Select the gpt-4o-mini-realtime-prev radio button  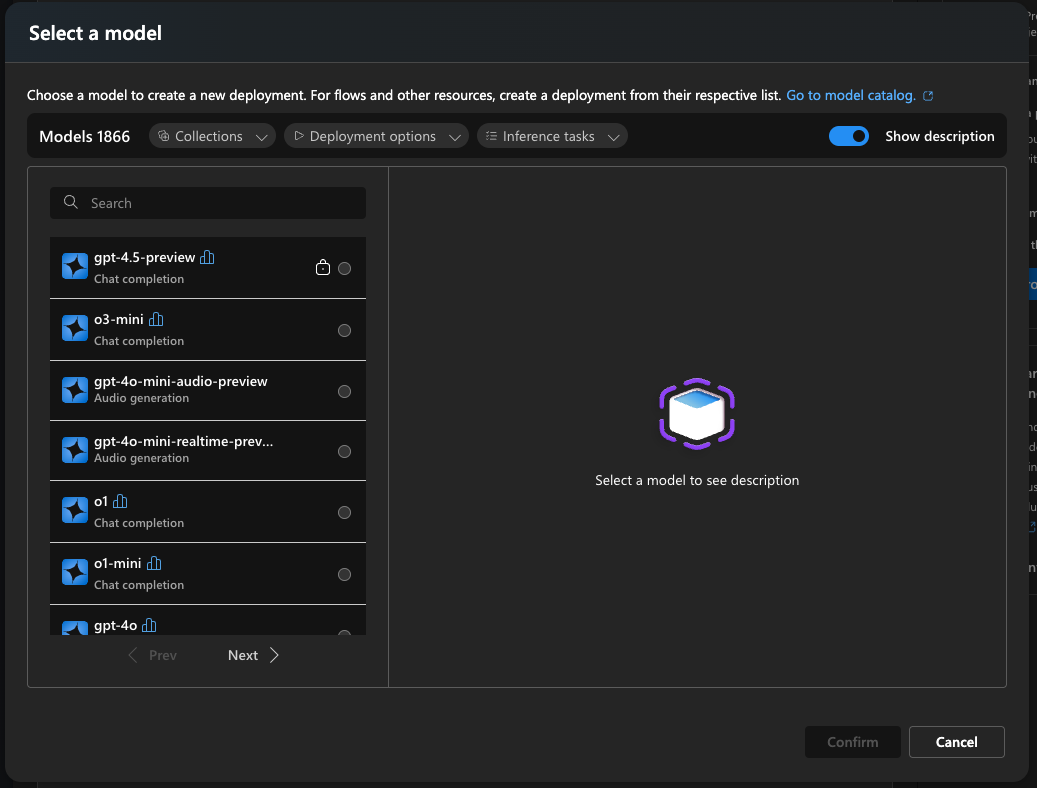tap(345, 451)
